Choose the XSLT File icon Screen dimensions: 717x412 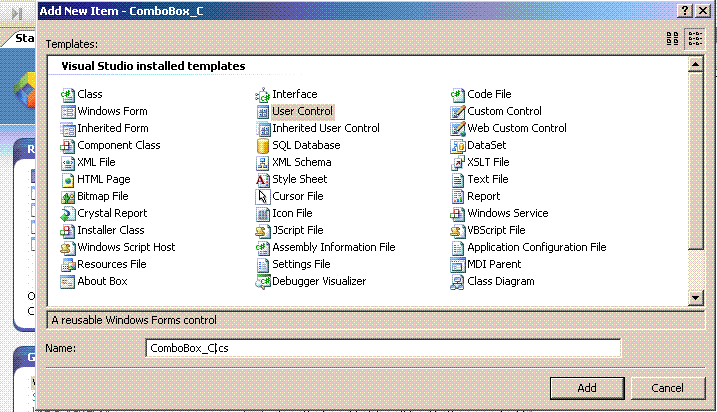[x=457, y=162]
